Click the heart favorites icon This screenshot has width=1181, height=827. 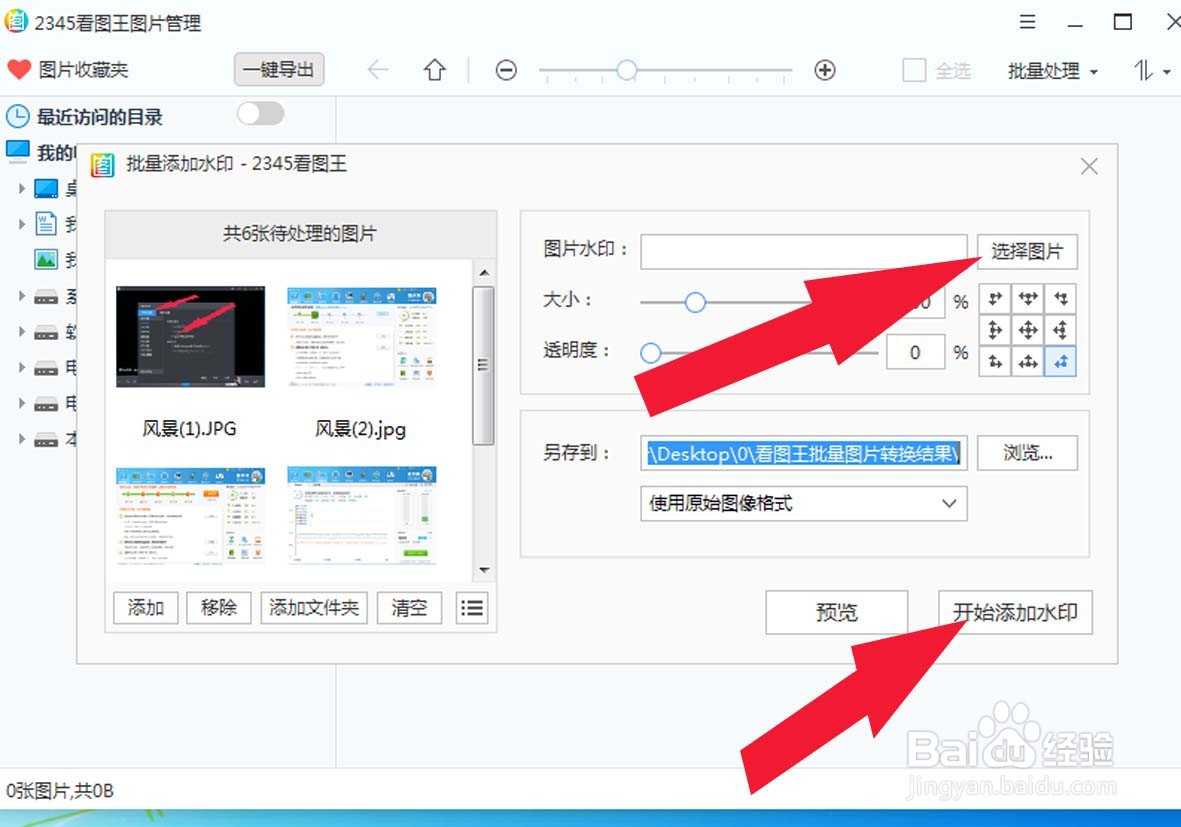[x=19, y=70]
